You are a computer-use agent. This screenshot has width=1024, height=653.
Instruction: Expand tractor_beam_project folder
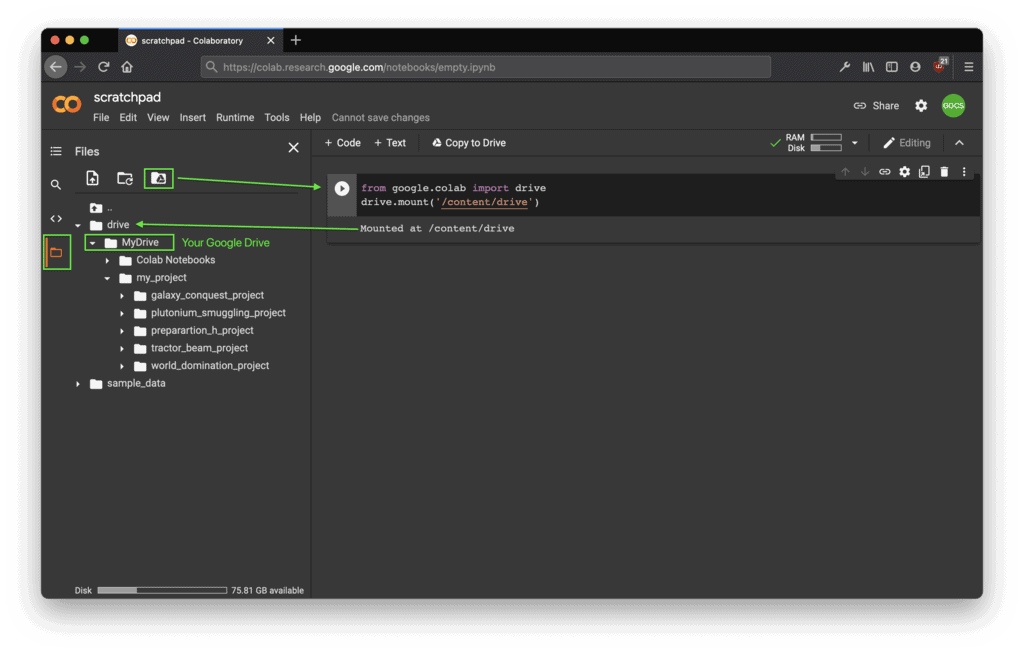coord(121,349)
